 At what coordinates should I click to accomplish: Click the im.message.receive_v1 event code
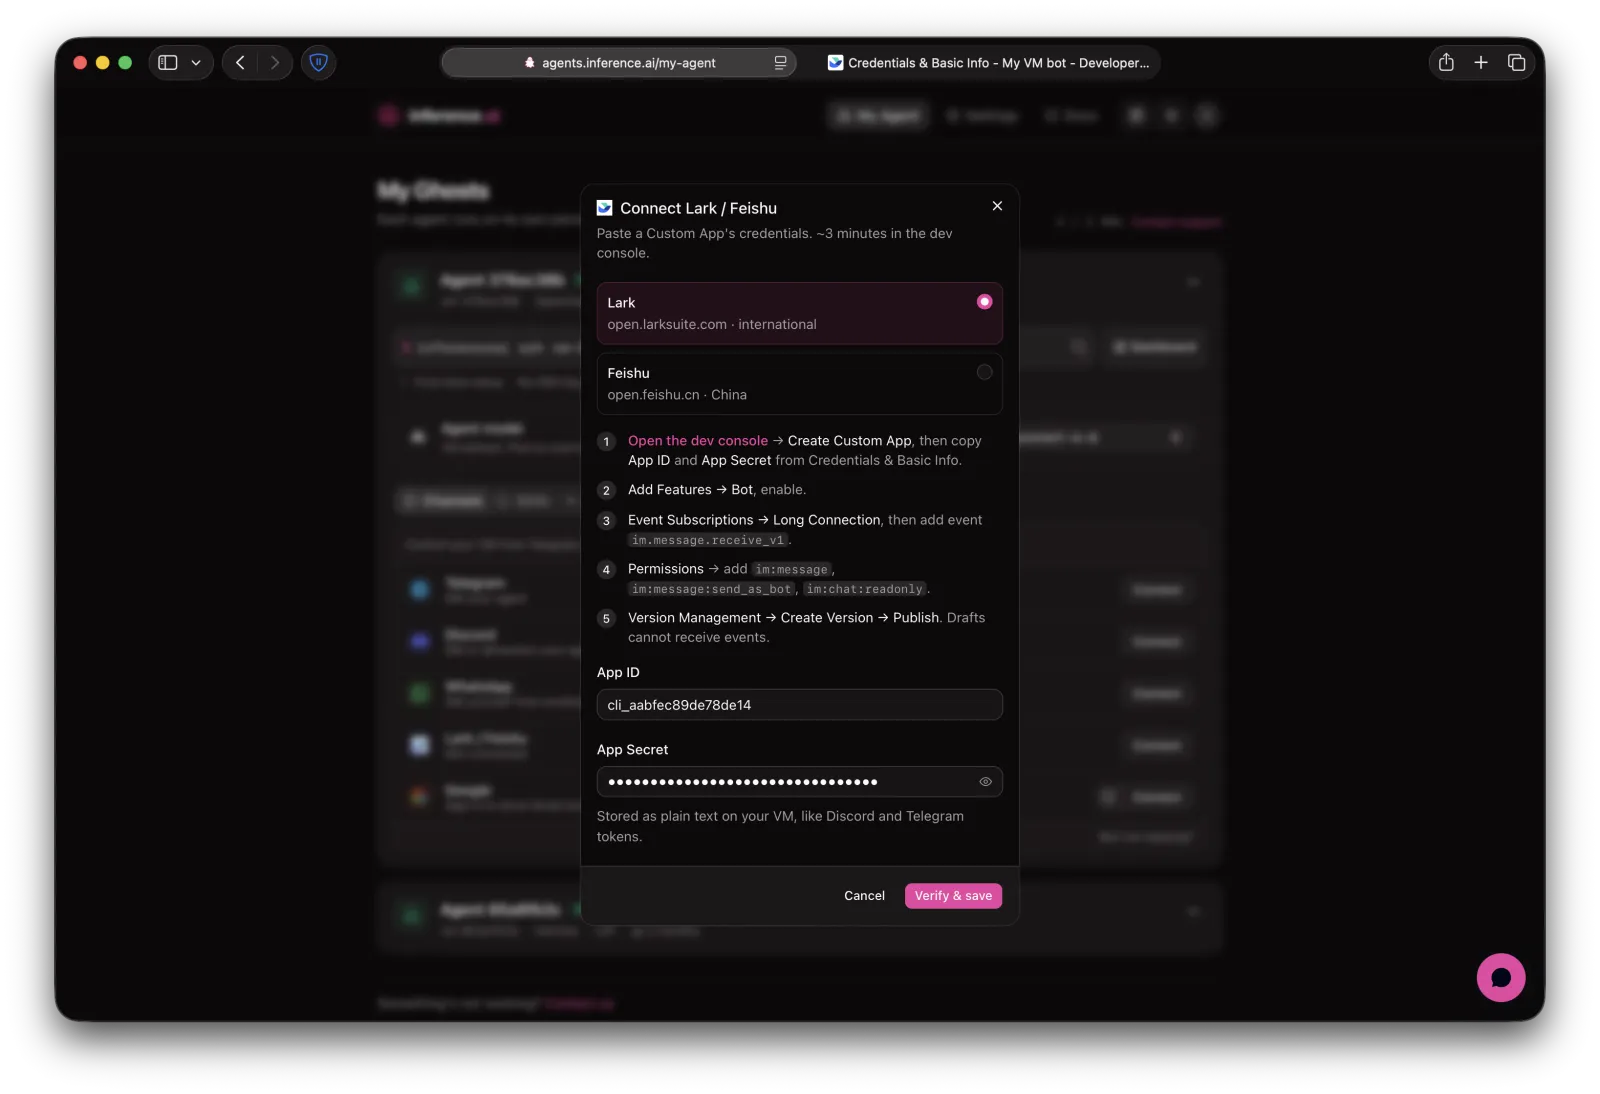708,540
